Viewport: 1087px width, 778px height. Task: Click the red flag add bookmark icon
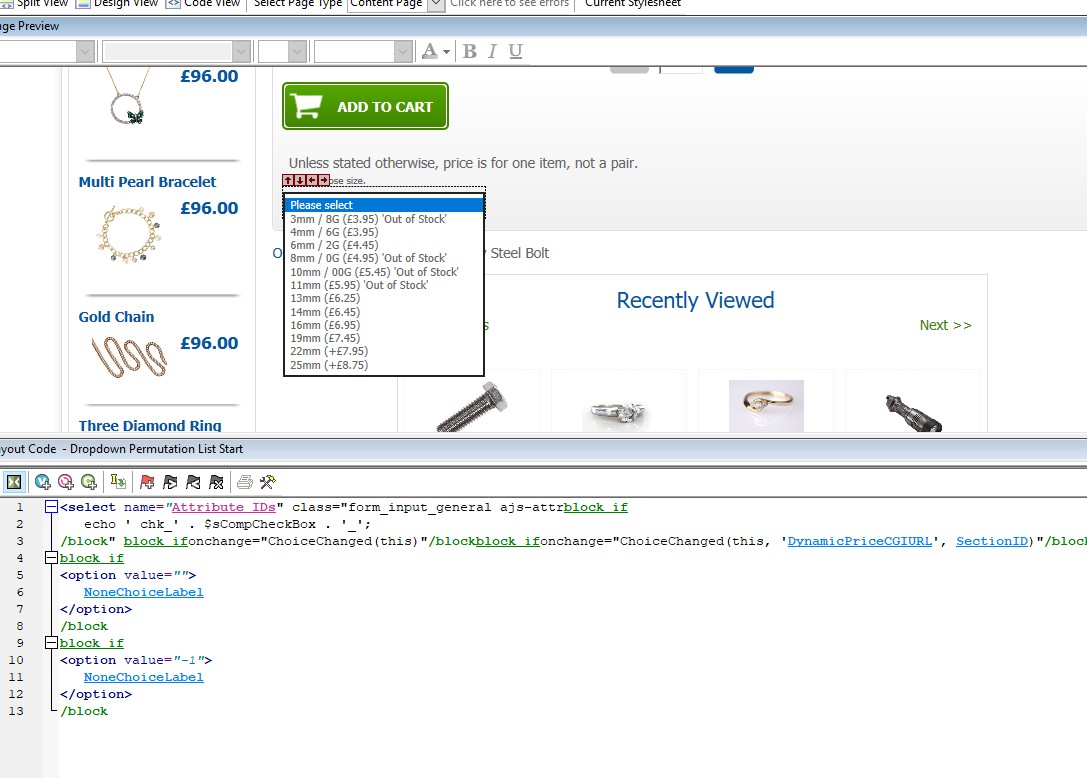(147, 482)
